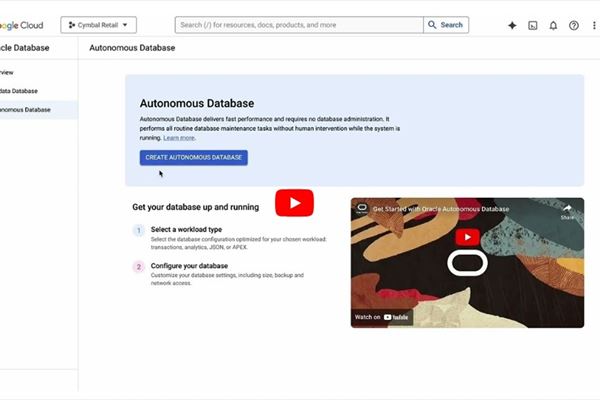The width and height of the screenshot is (600, 400).
Task: Open the three-dot more options menu
Action: (594, 25)
